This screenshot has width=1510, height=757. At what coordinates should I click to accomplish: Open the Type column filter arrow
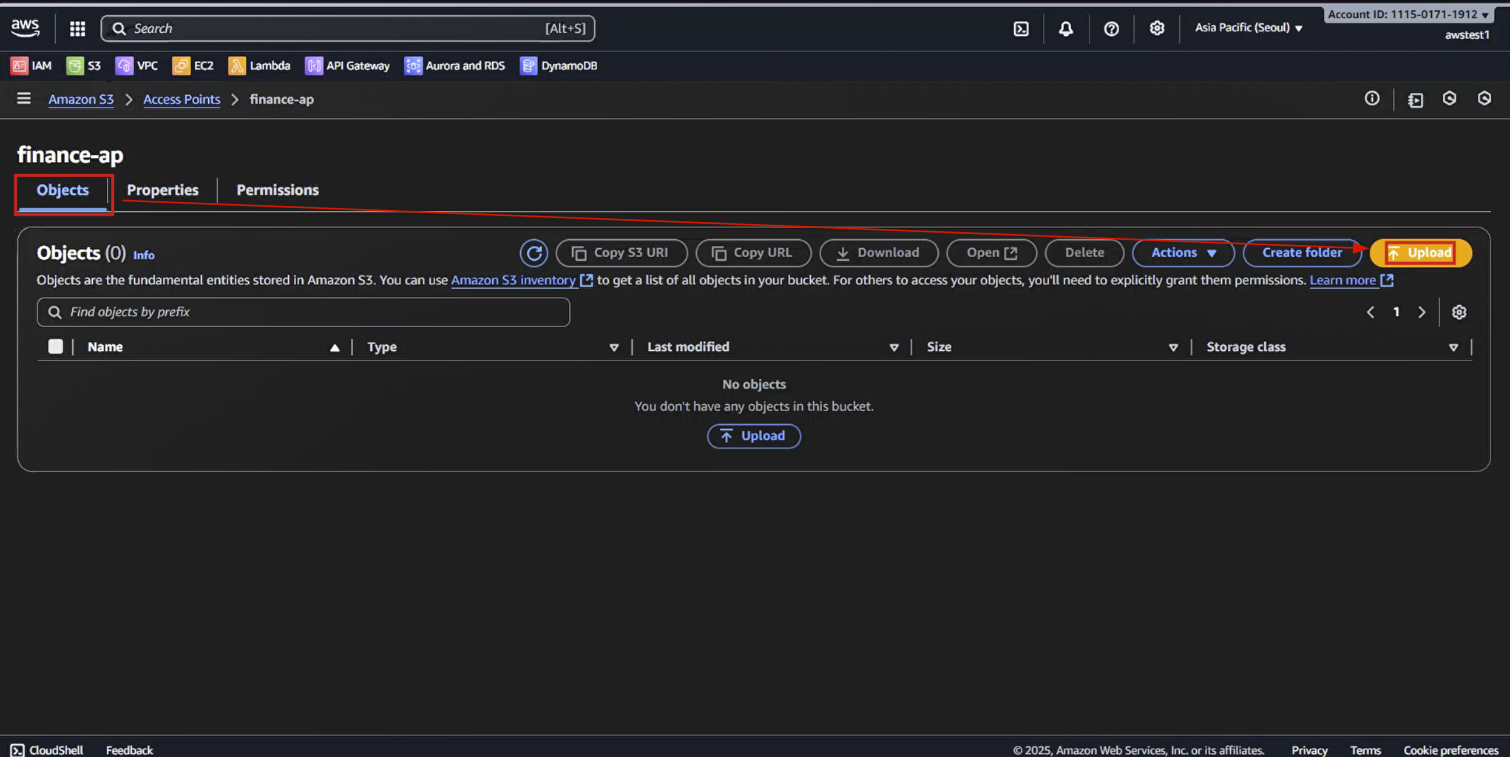click(614, 348)
